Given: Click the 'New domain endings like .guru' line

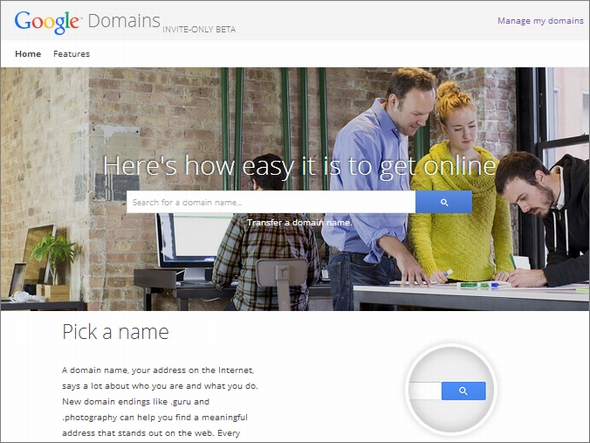Looking at the screenshot, I should click(x=136, y=402).
